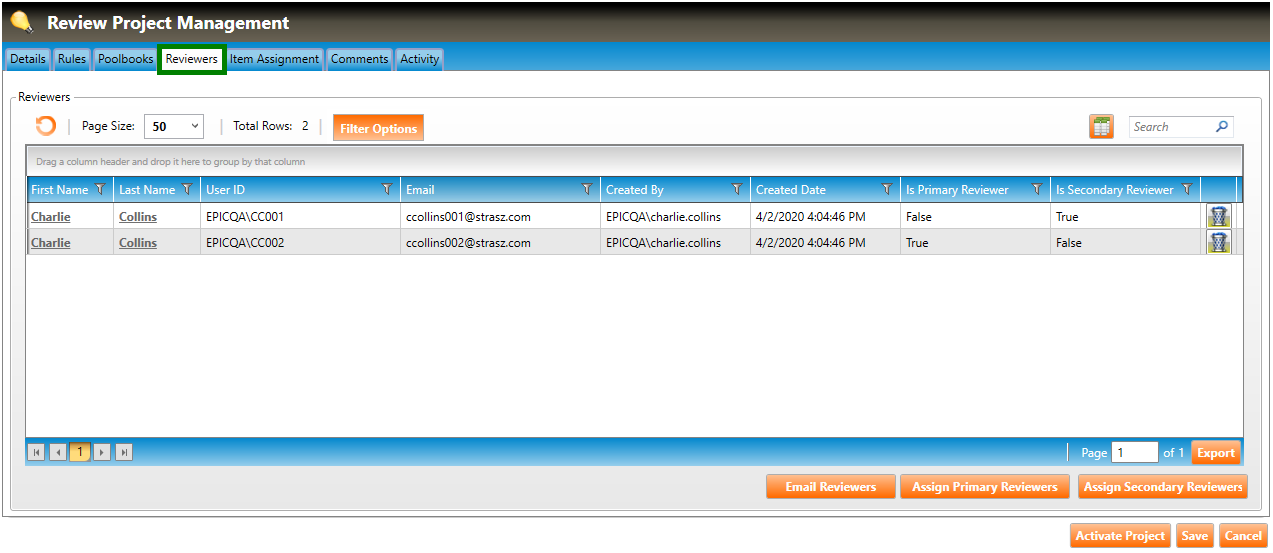The height and width of the screenshot is (553, 1273).
Task: Switch to the Poolbooks tab
Action: click(125, 59)
